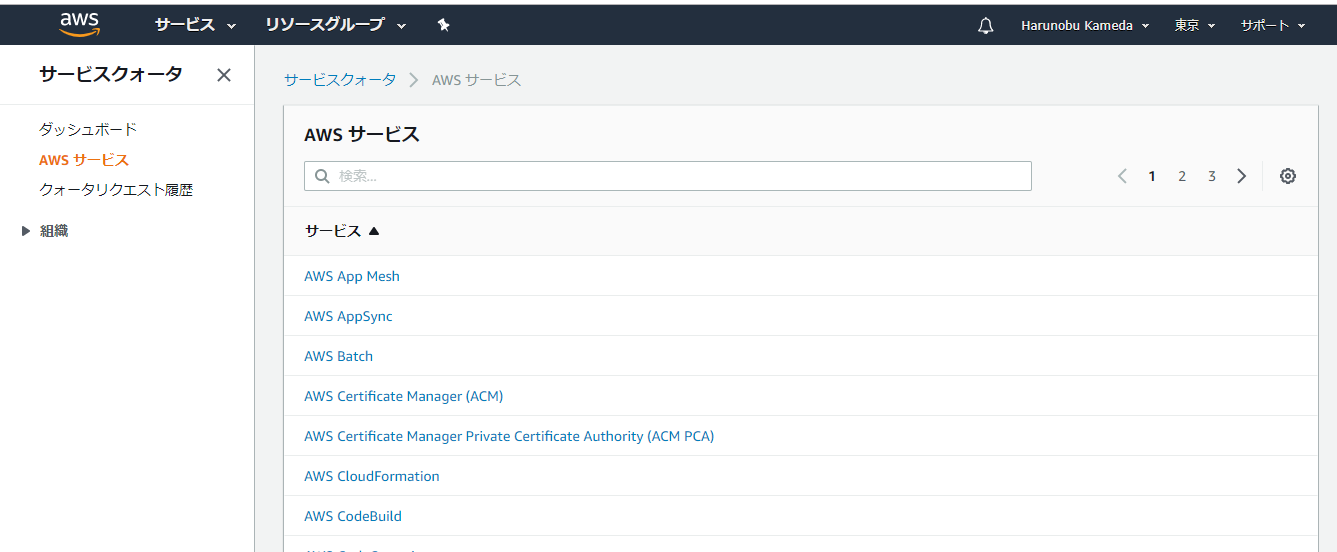Click the search field for services

pos(668,176)
